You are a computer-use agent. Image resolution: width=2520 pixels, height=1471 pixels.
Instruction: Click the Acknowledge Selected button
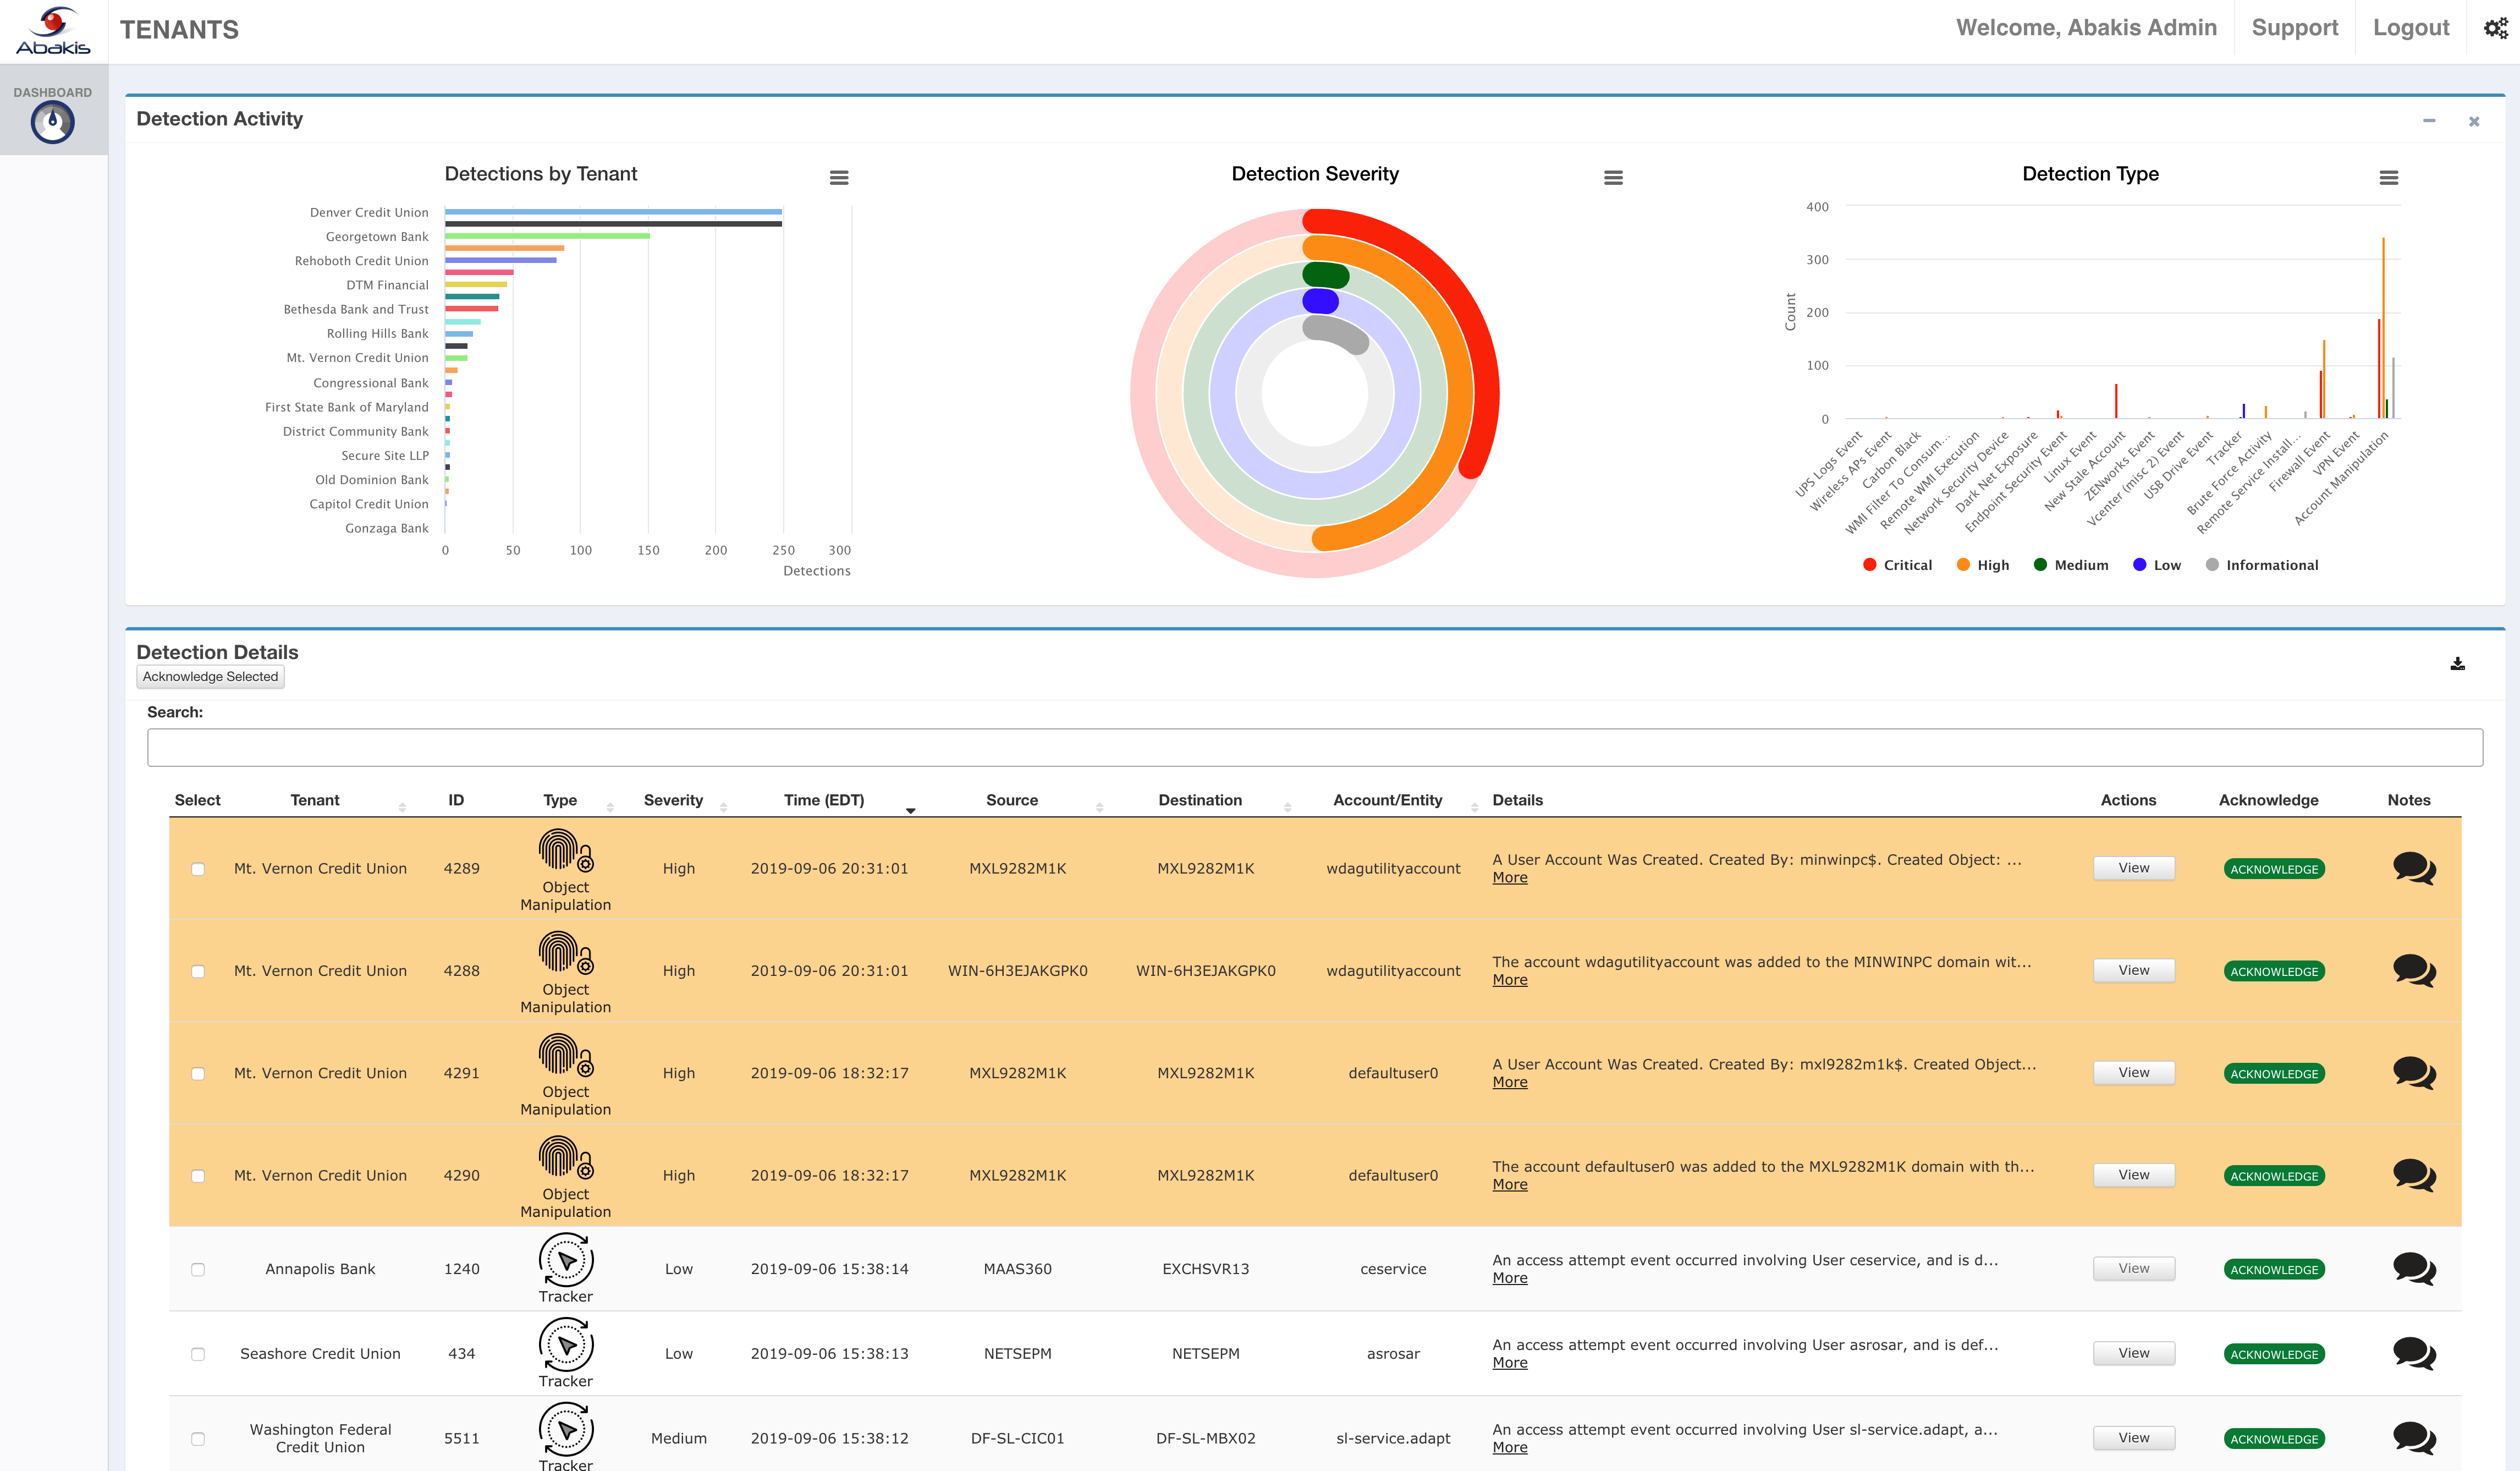pyautogui.click(x=209, y=676)
